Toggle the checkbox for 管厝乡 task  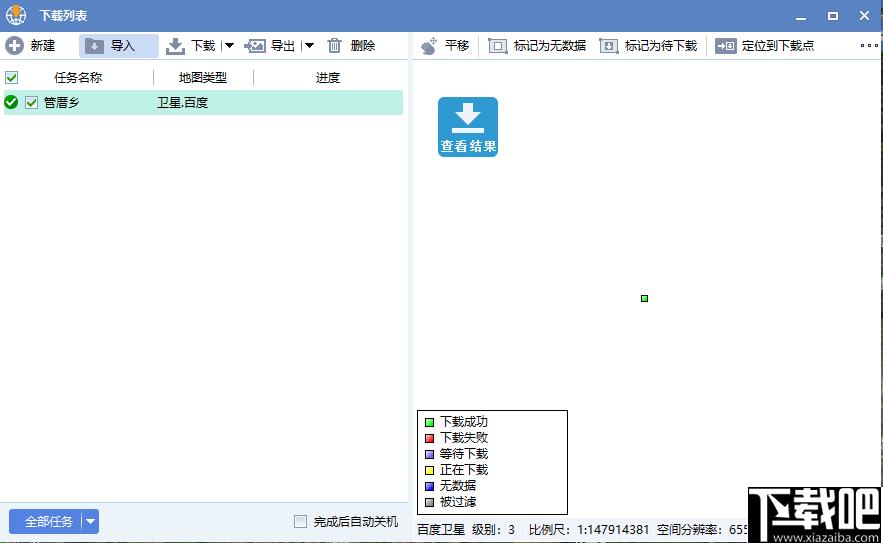pyautogui.click(x=32, y=103)
